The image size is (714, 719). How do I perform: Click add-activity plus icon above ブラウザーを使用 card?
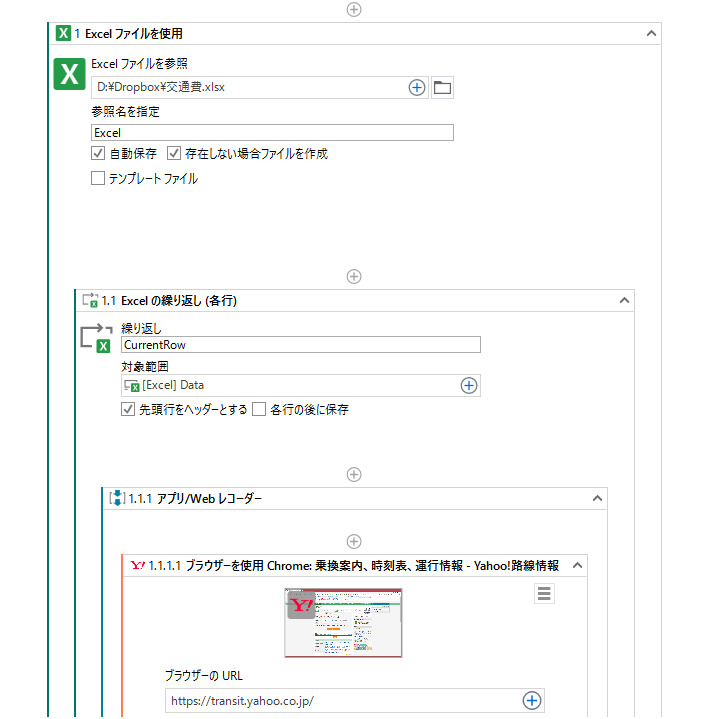(353, 540)
